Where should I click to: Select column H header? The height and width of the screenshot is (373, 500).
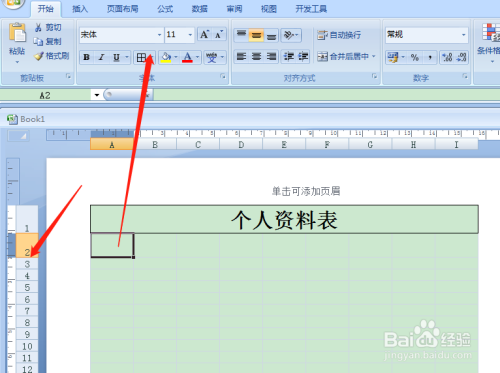(x=413, y=145)
